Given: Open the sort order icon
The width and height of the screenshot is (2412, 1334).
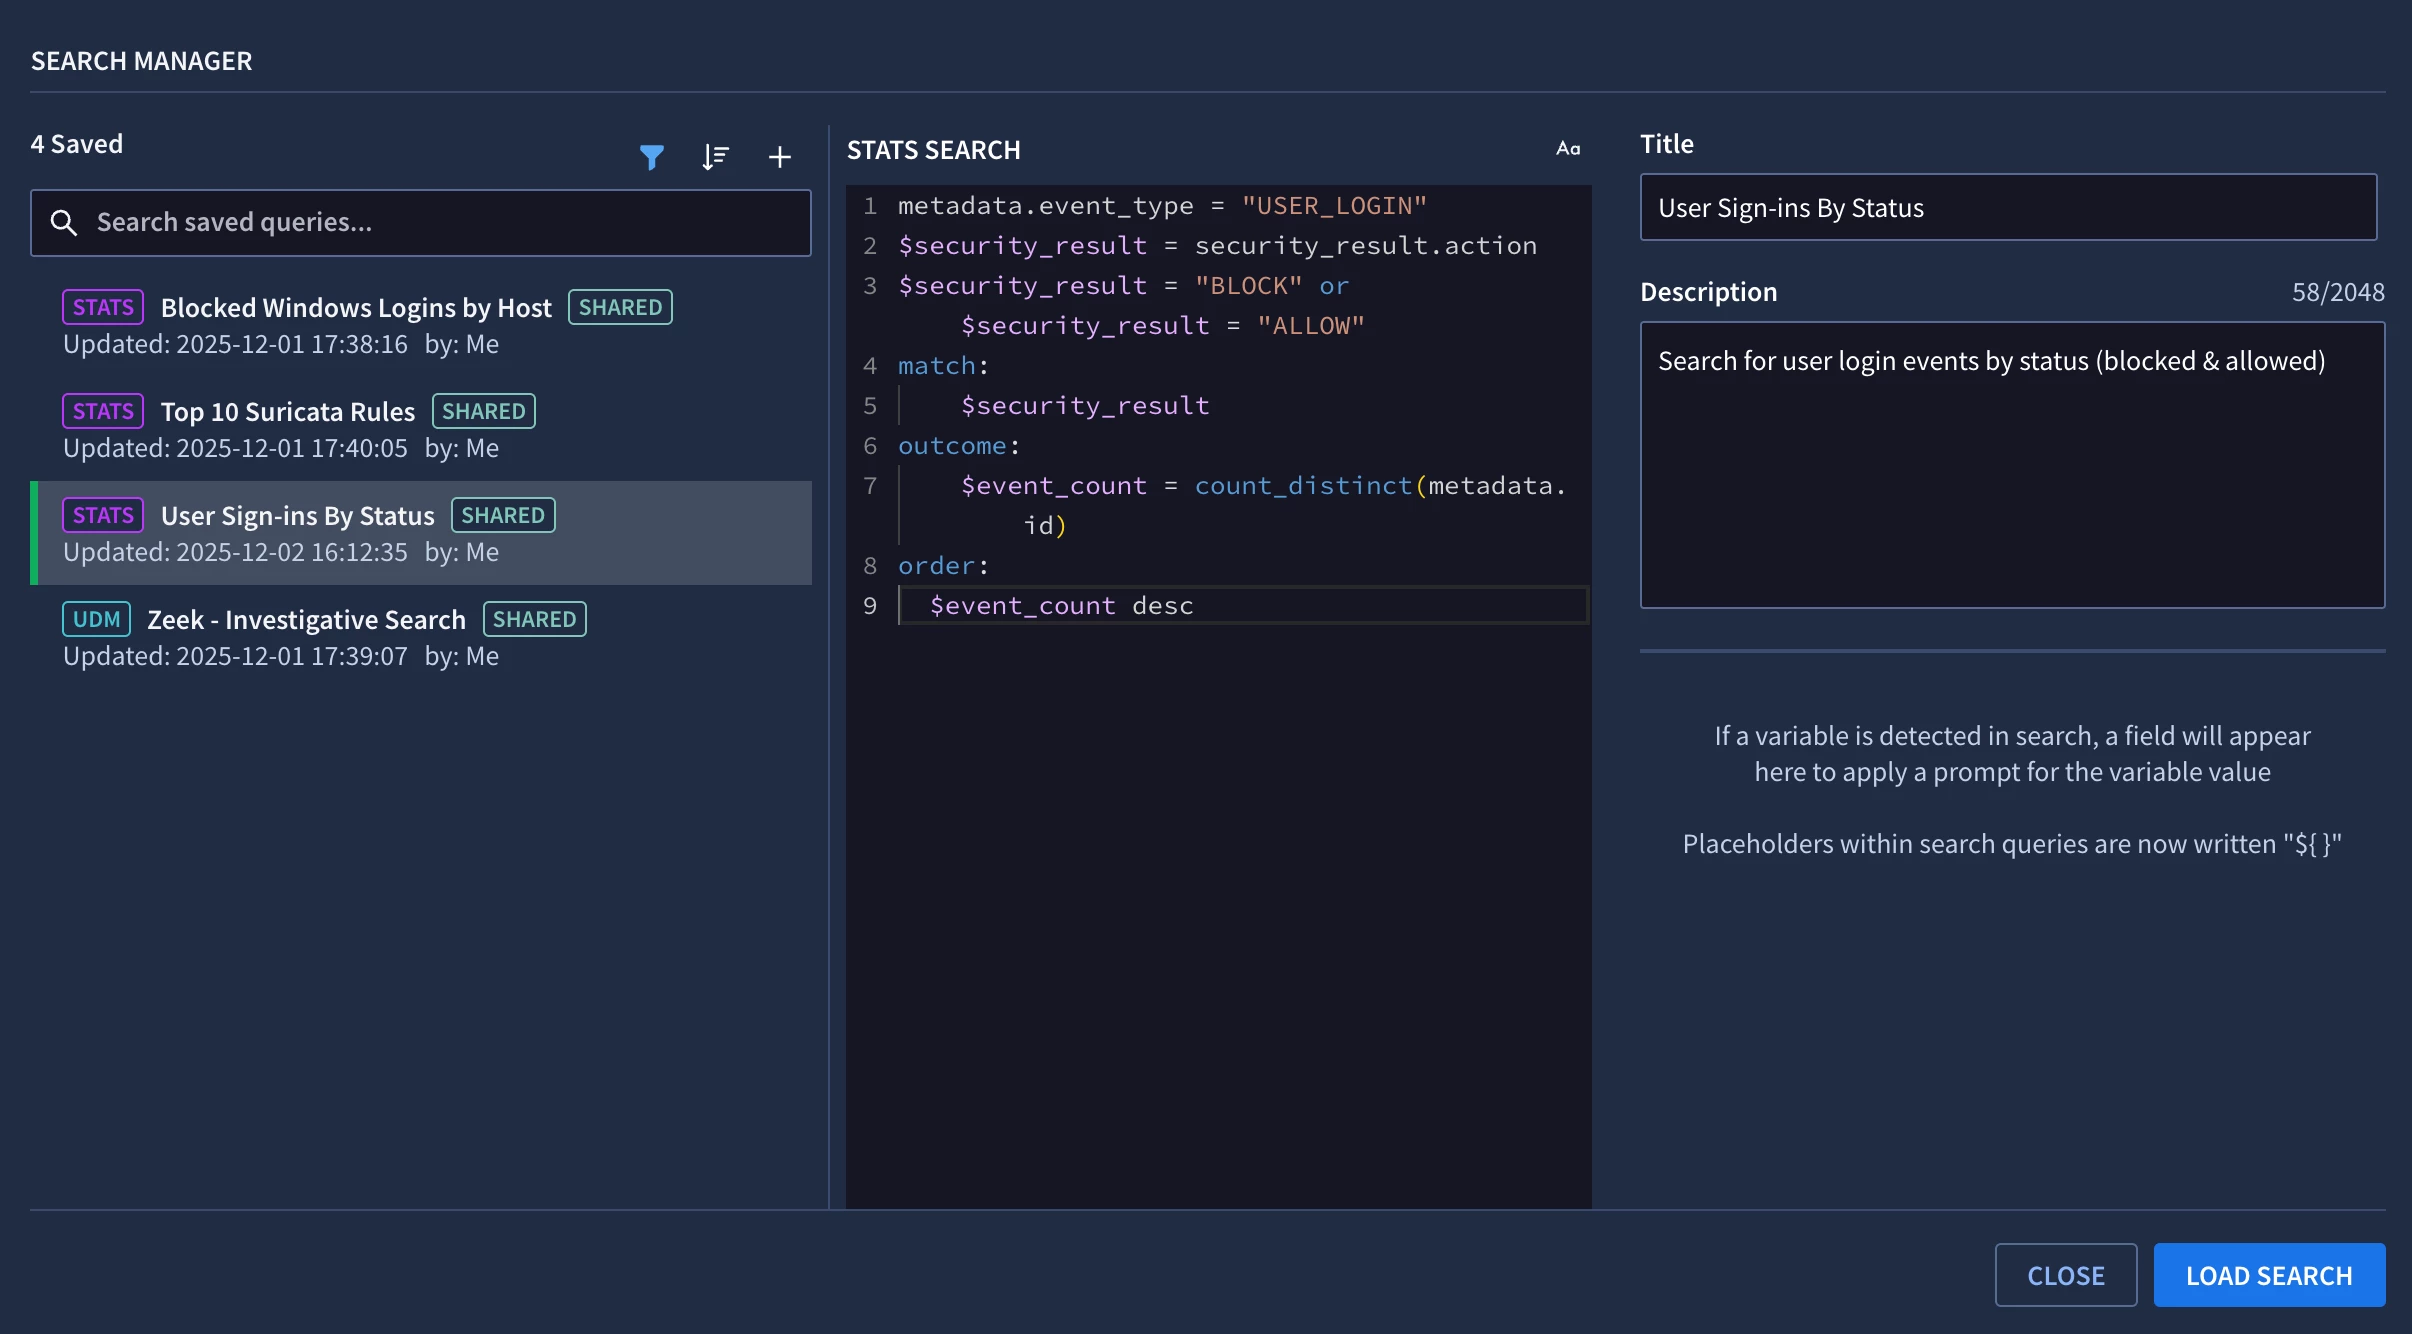Looking at the screenshot, I should [x=715, y=157].
